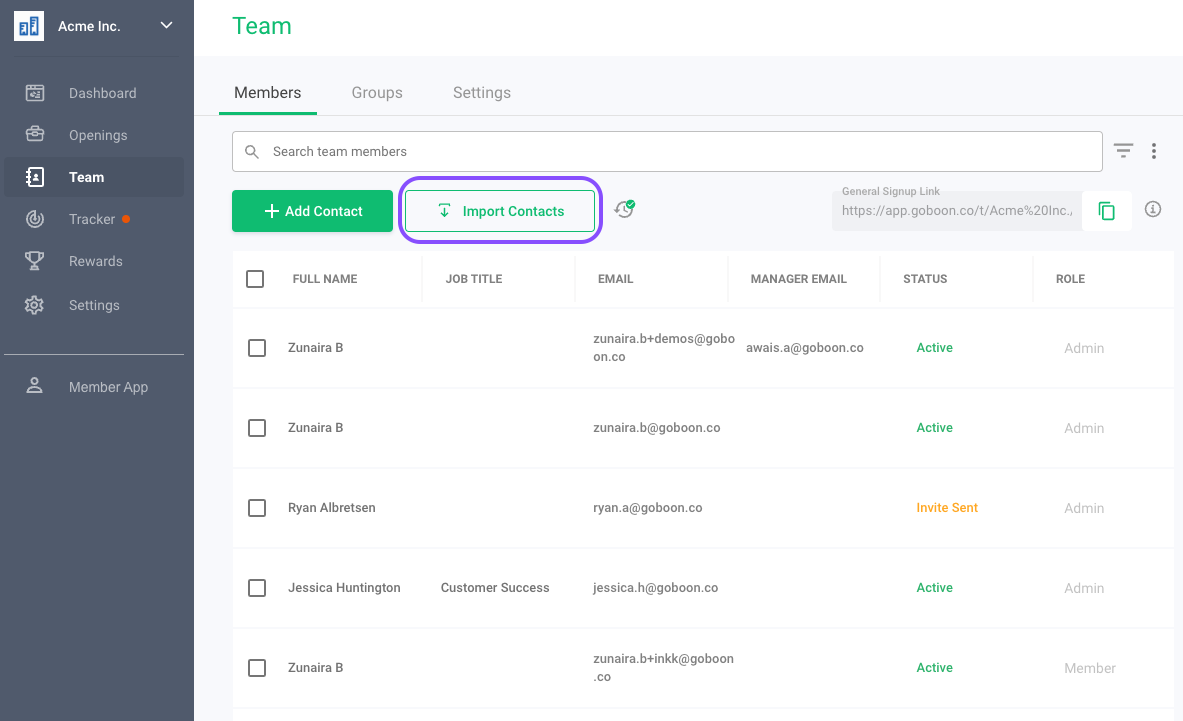Open the Settings tab in Team

[x=482, y=92]
